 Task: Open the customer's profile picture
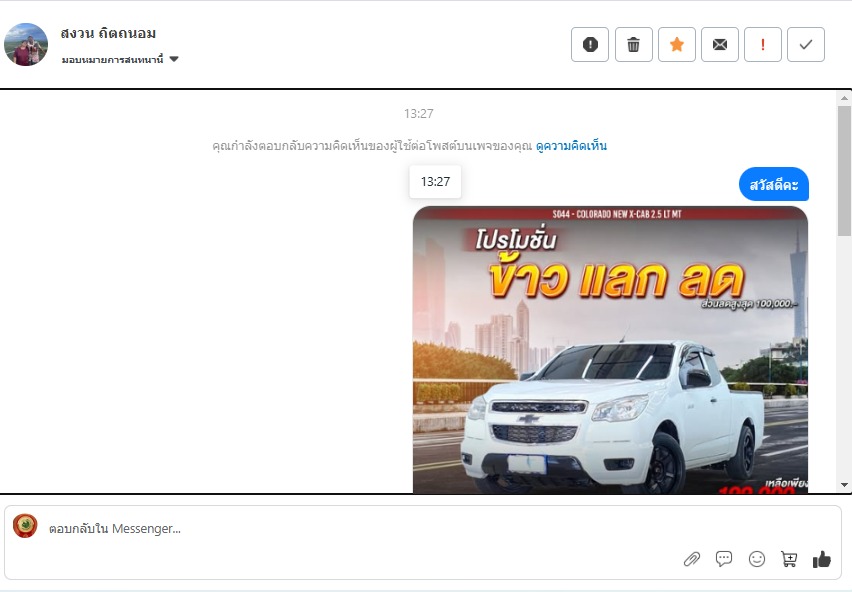[x=26, y=45]
